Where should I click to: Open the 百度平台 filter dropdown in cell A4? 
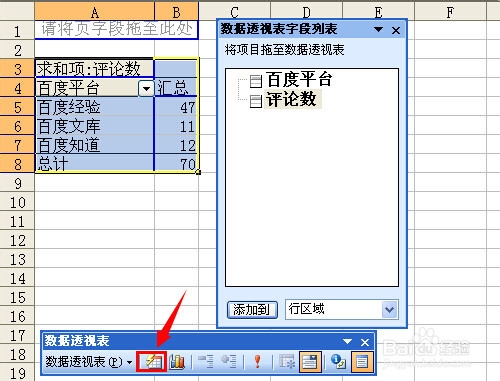click(146, 88)
